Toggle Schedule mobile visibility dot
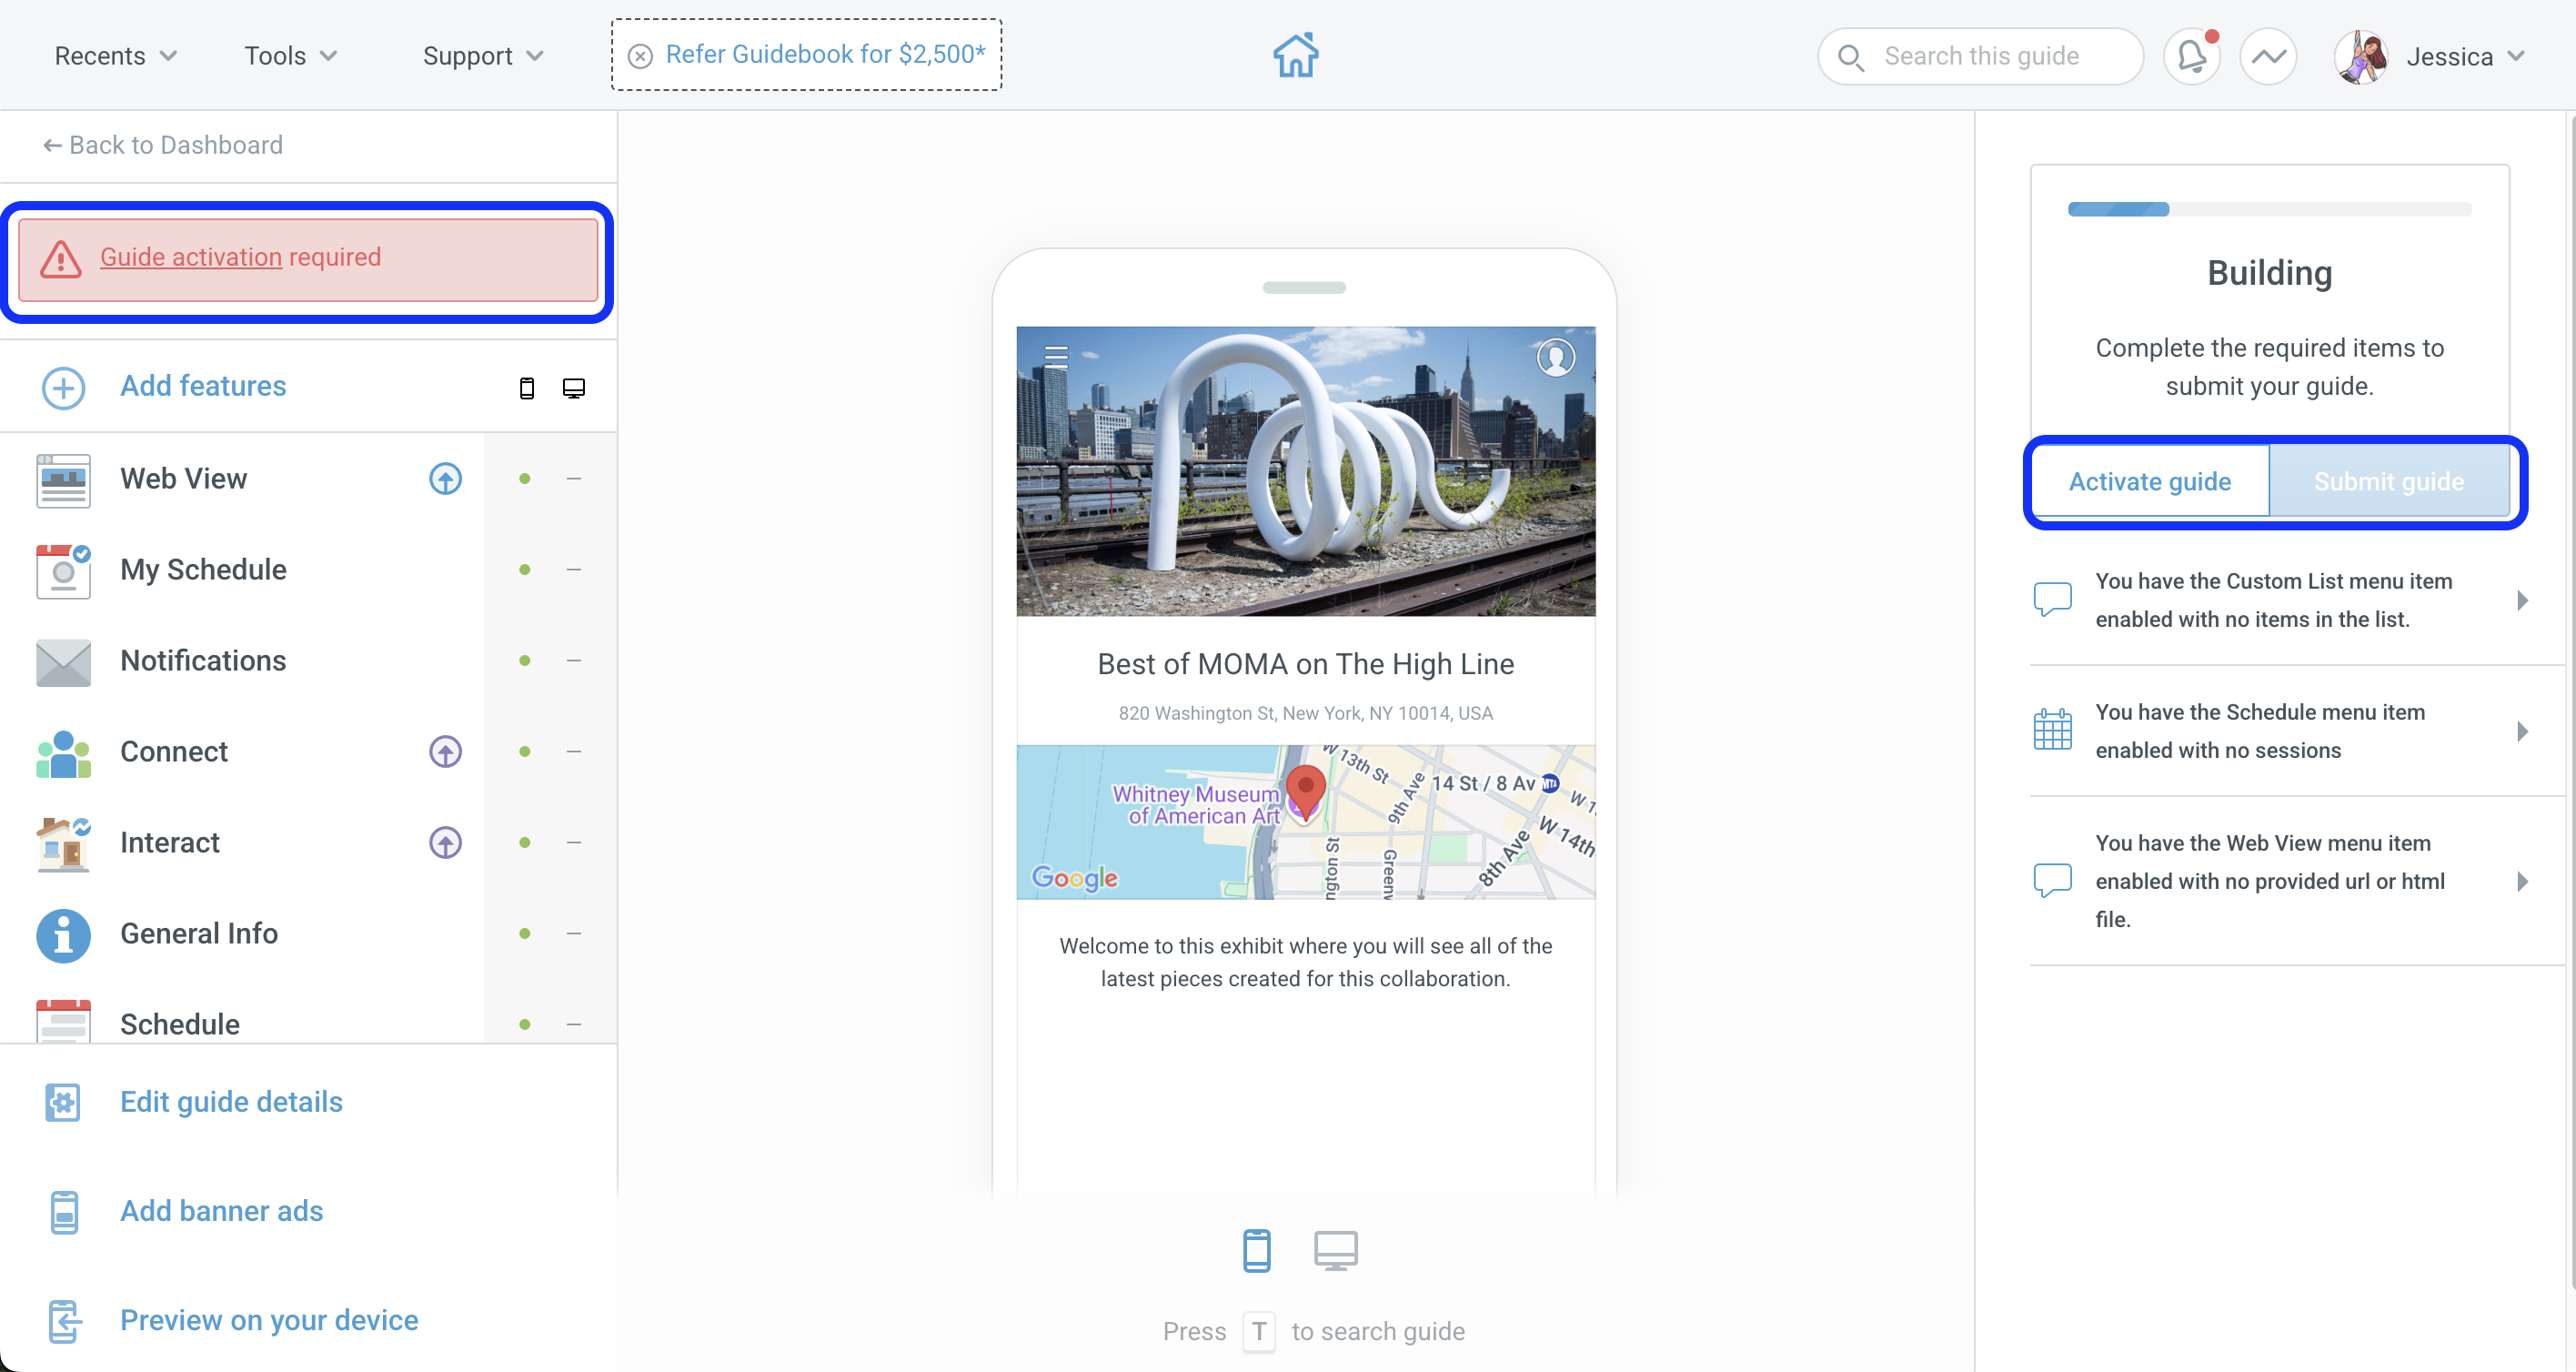Screen dimensions: 2576x1372 tap(524, 1025)
